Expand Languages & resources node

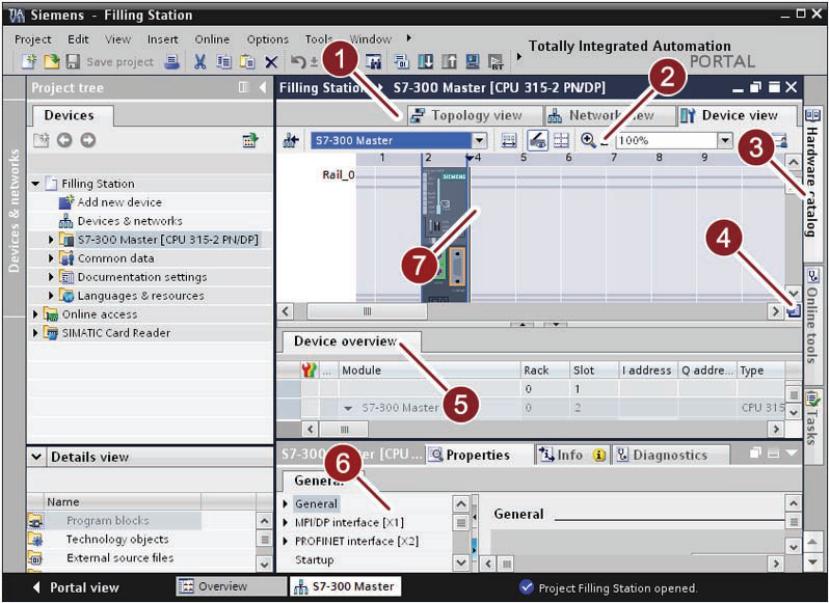(x=51, y=296)
